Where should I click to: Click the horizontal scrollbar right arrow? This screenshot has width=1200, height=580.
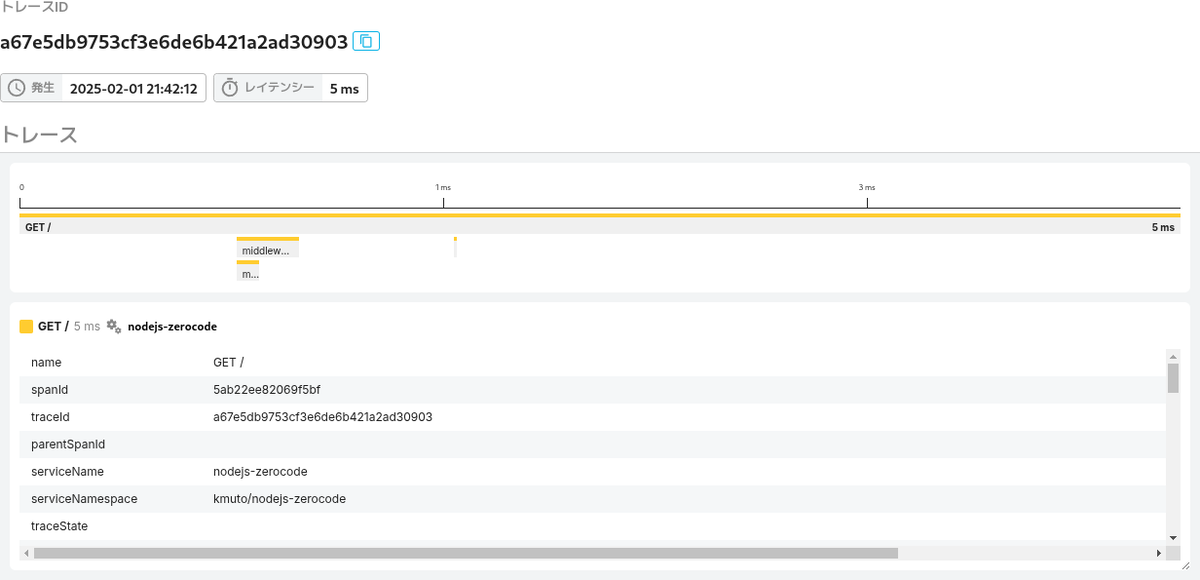tap(1159, 552)
